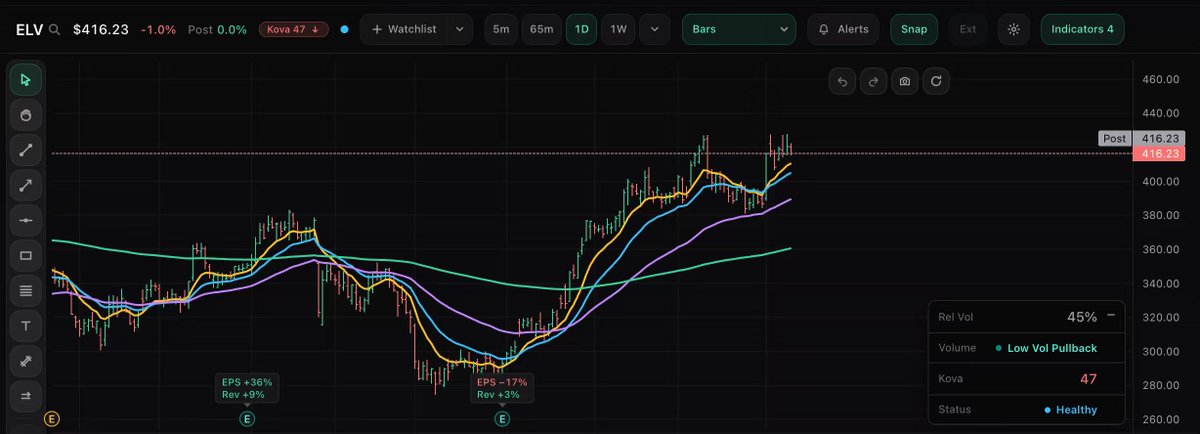This screenshot has width=1200, height=434.
Task: Expand more timeframes dropdown
Action: click(655, 29)
